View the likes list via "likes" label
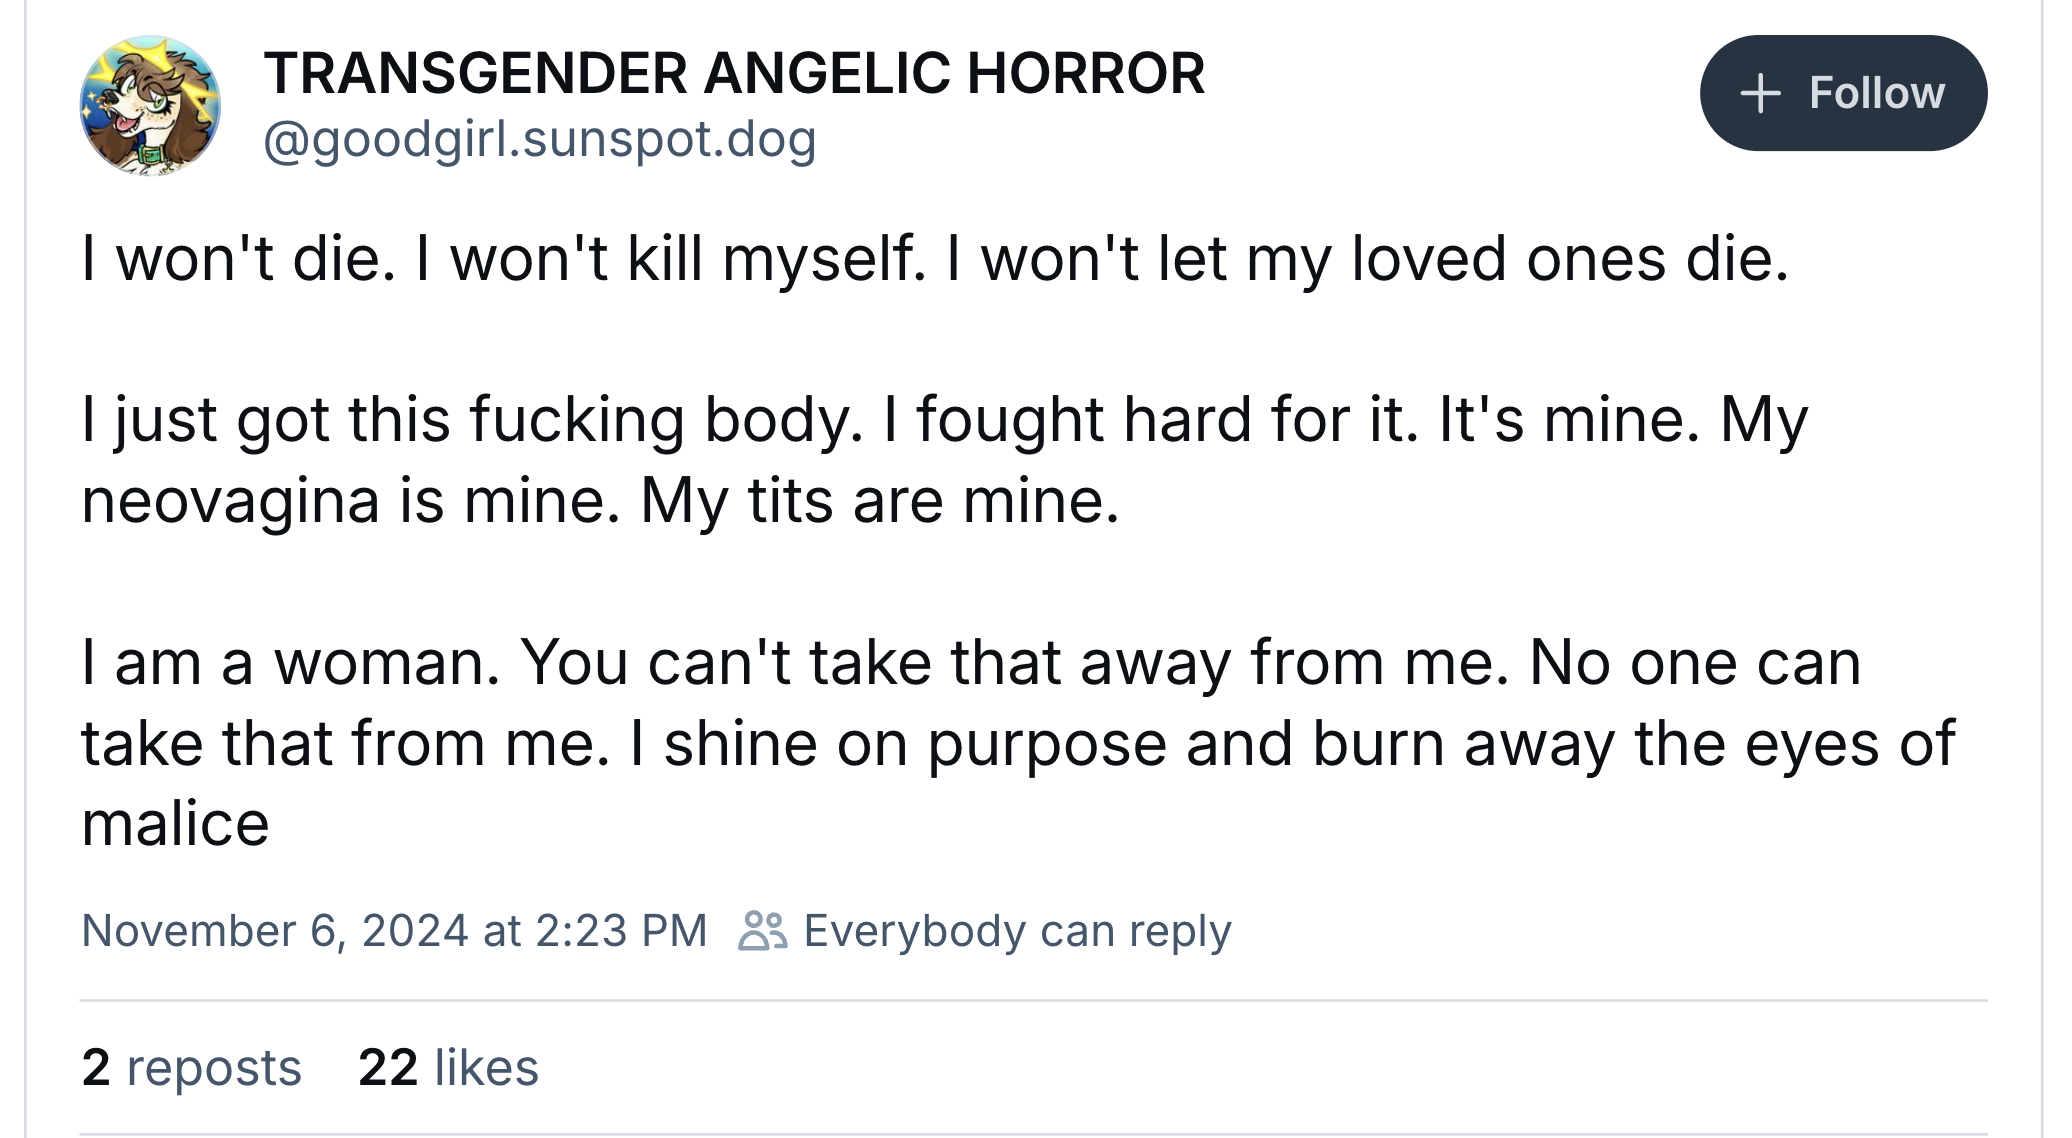Viewport: 2072px width, 1138px height. click(487, 1067)
